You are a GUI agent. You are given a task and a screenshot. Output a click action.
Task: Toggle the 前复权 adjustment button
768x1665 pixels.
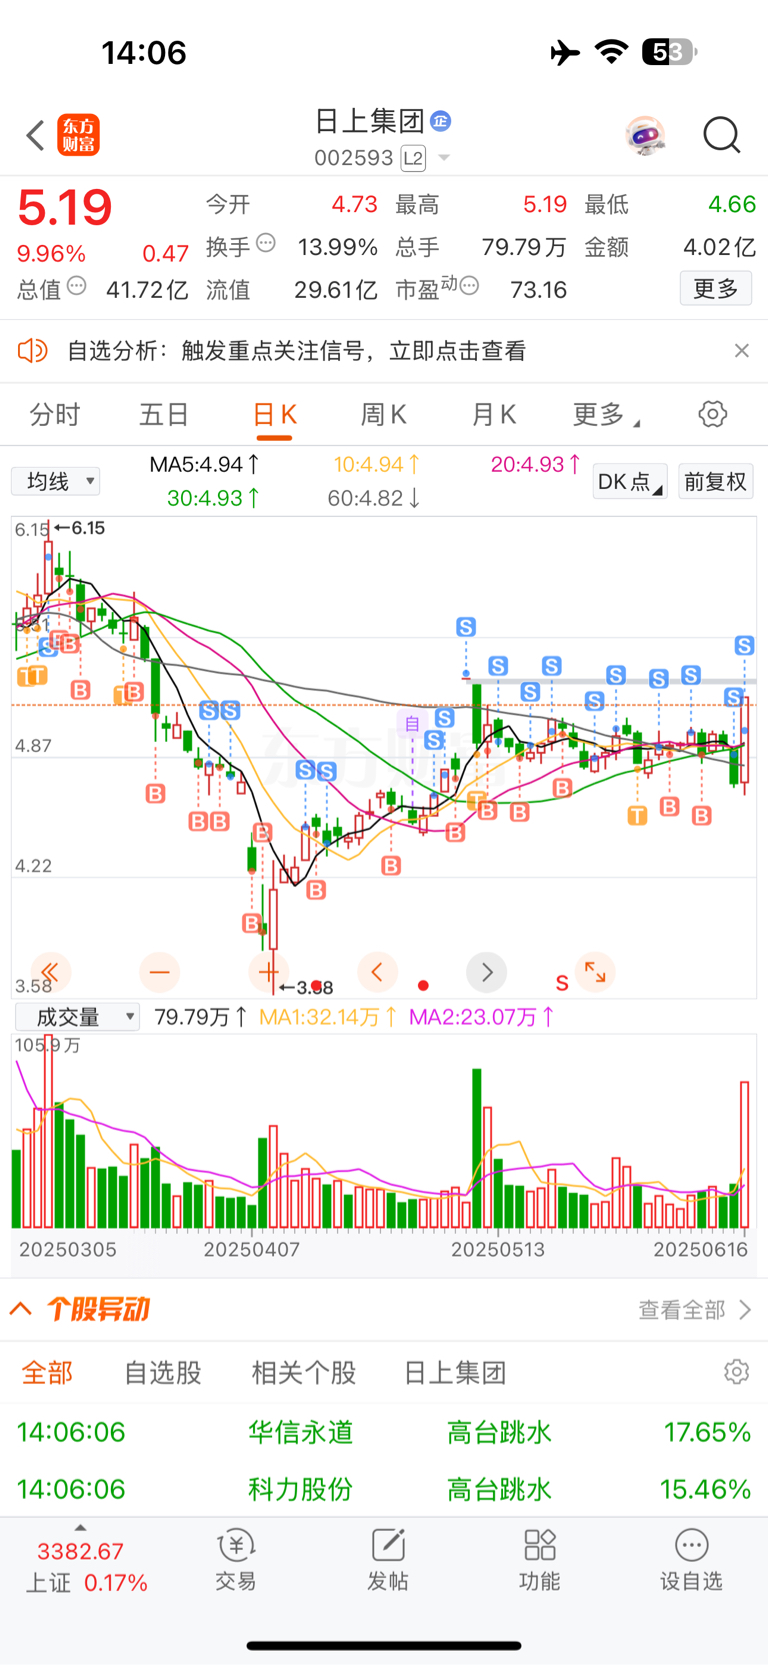(x=715, y=482)
